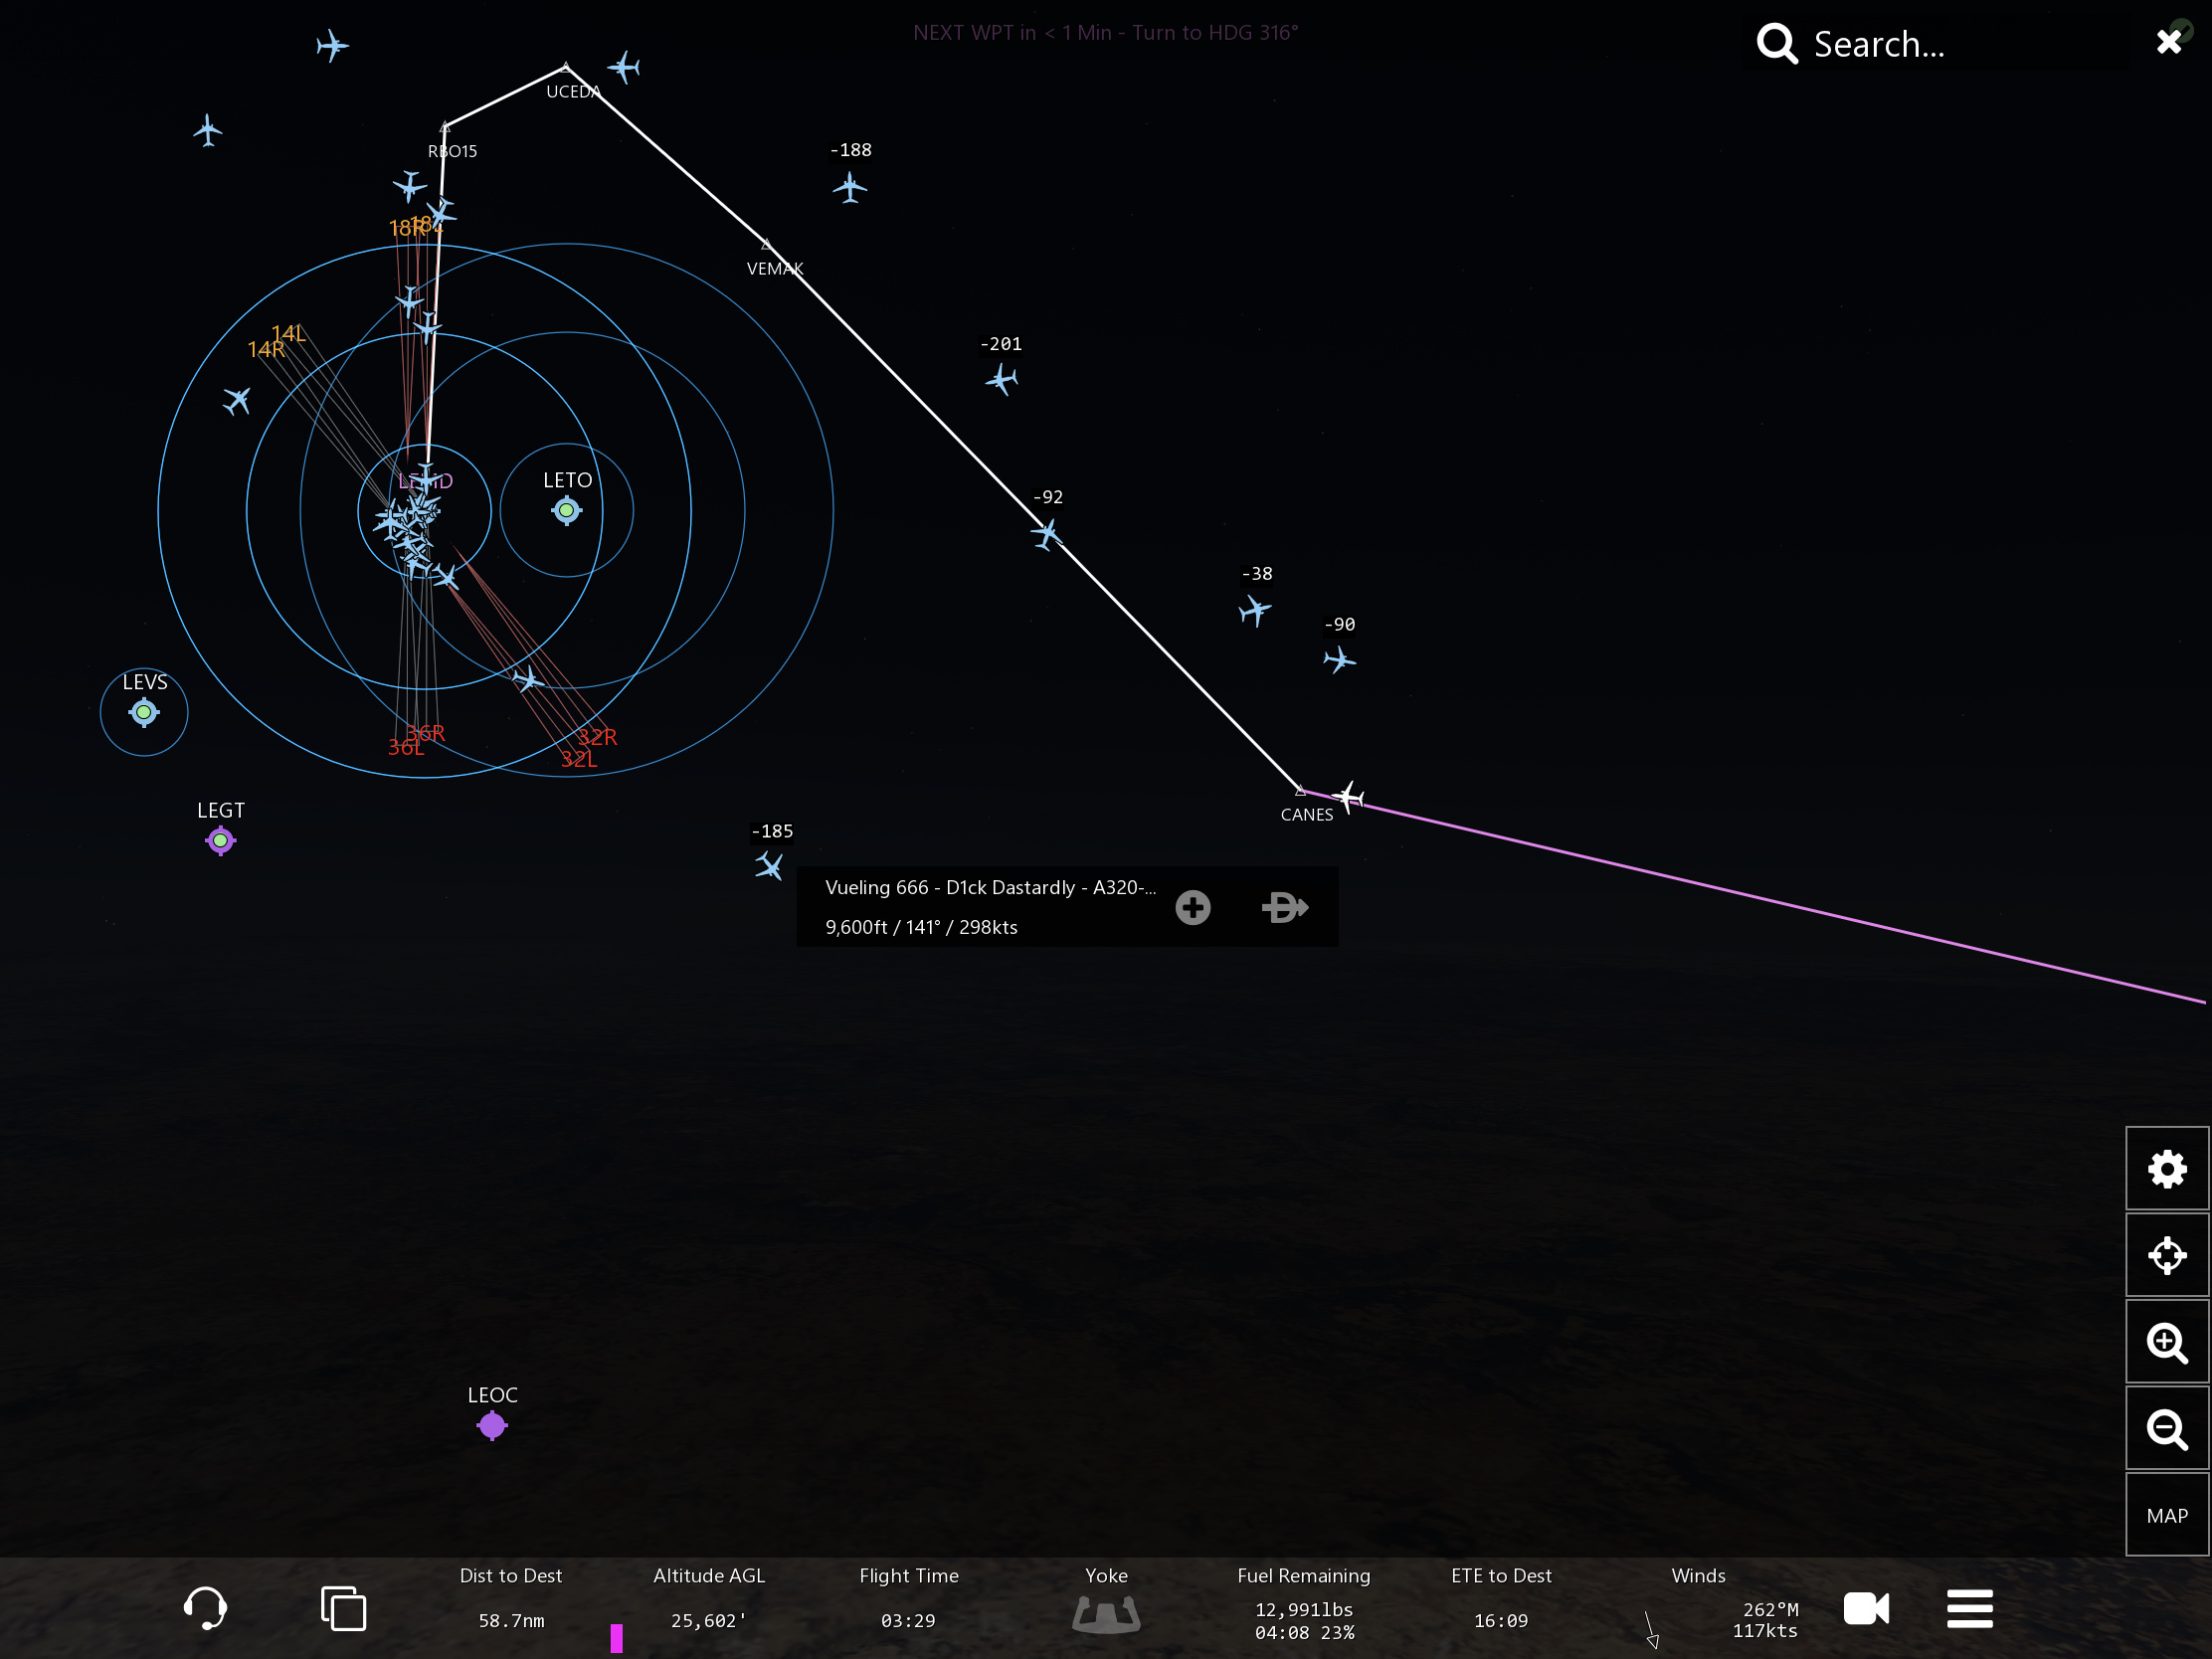Select the LETO airport marker
This screenshot has height=1659, width=2212.
point(566,511)
